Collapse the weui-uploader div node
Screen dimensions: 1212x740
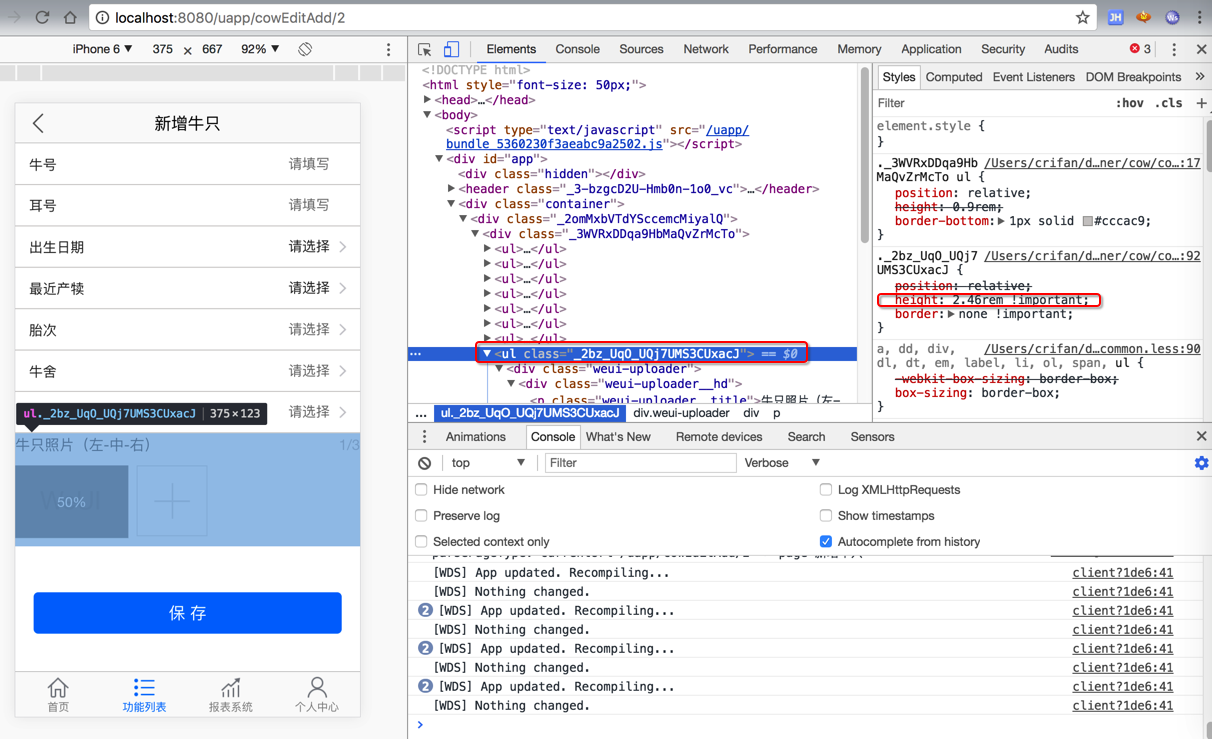(499, 369)
